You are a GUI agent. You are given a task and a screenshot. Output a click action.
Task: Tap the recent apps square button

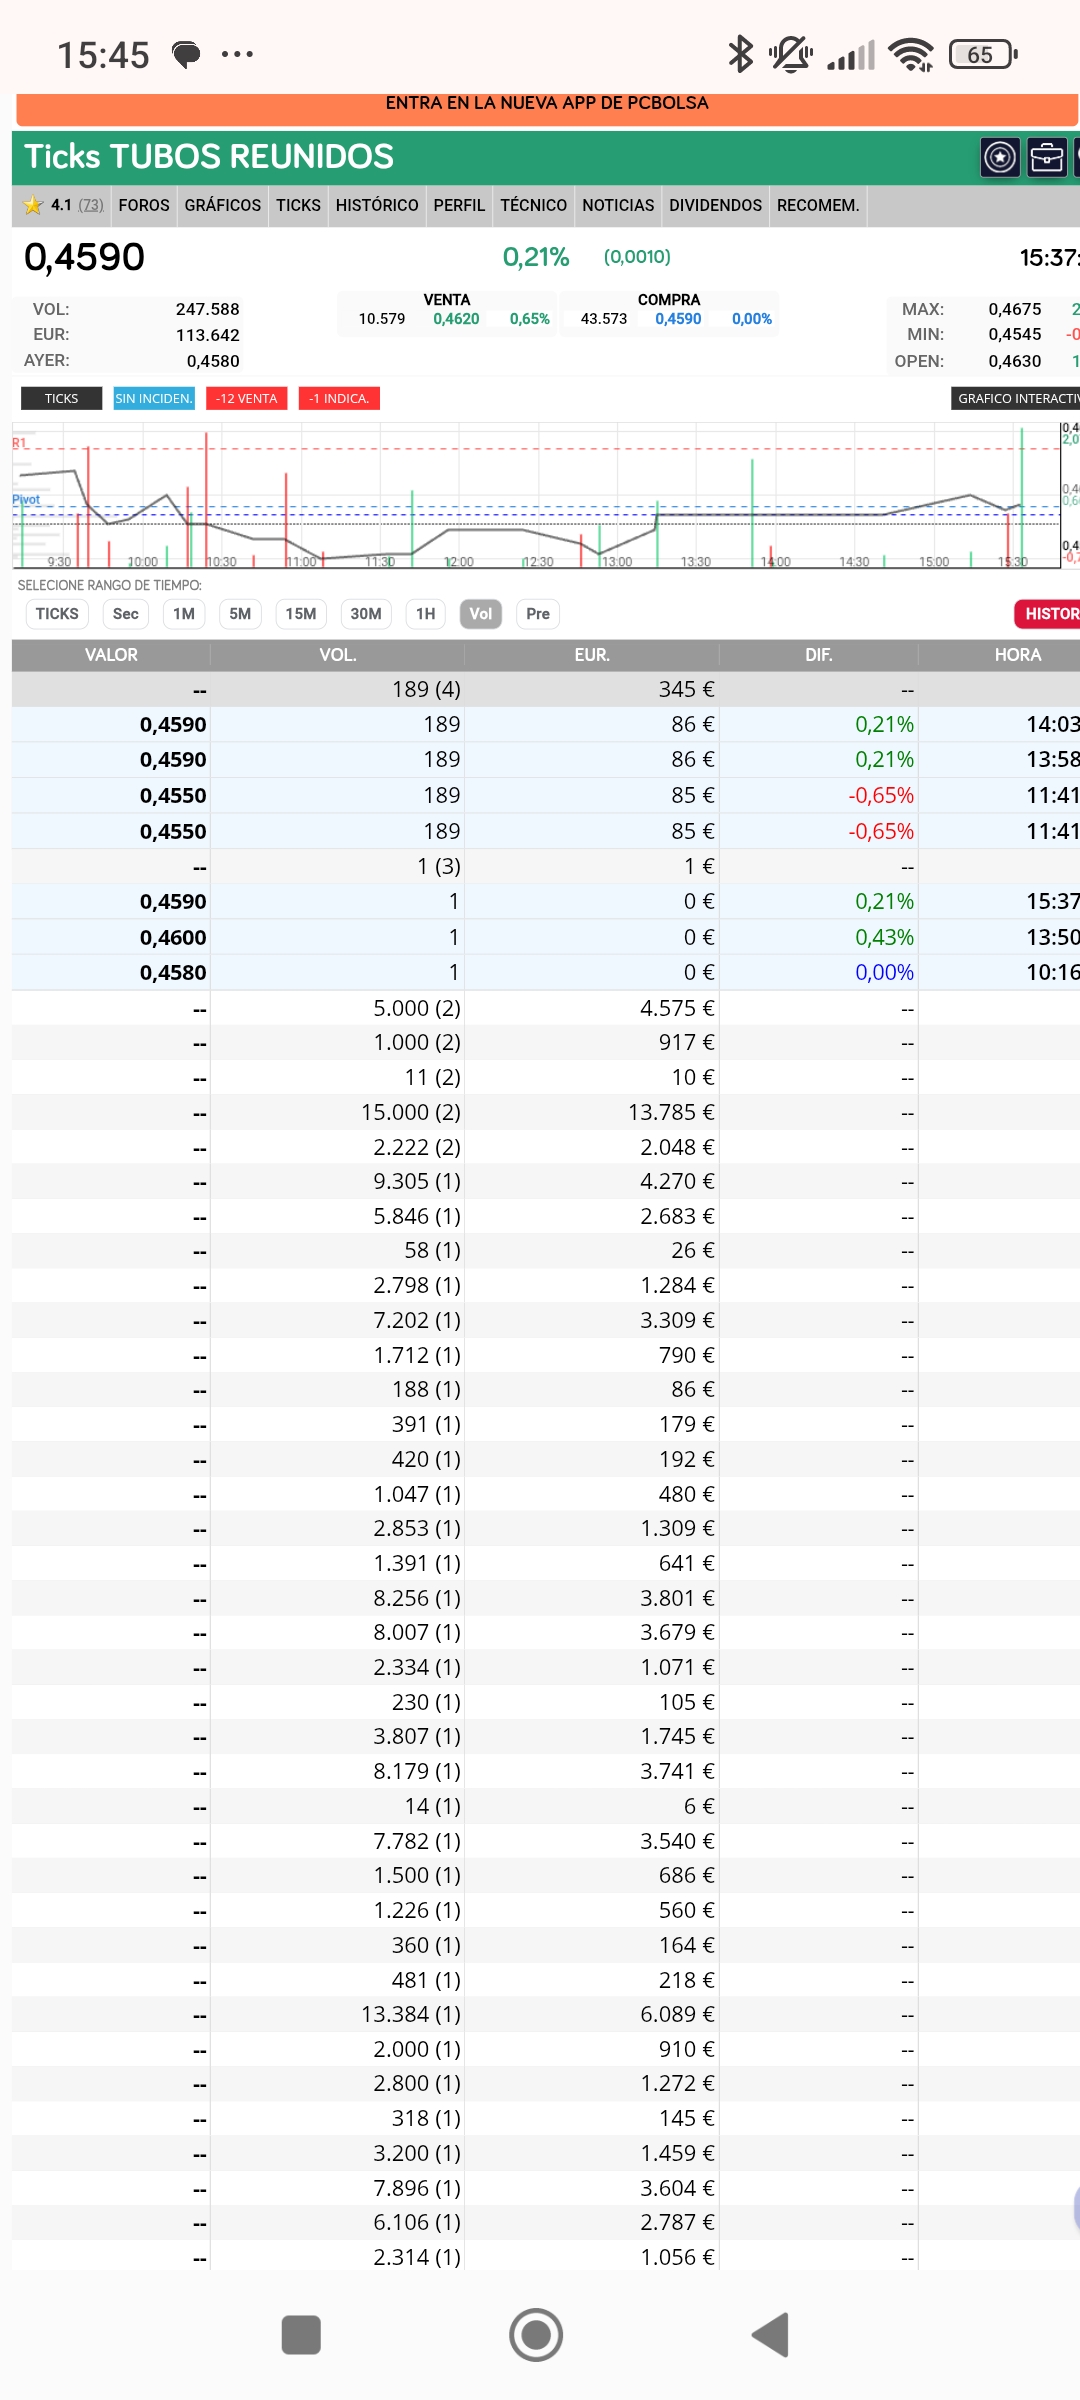(x=301, y=2335)
